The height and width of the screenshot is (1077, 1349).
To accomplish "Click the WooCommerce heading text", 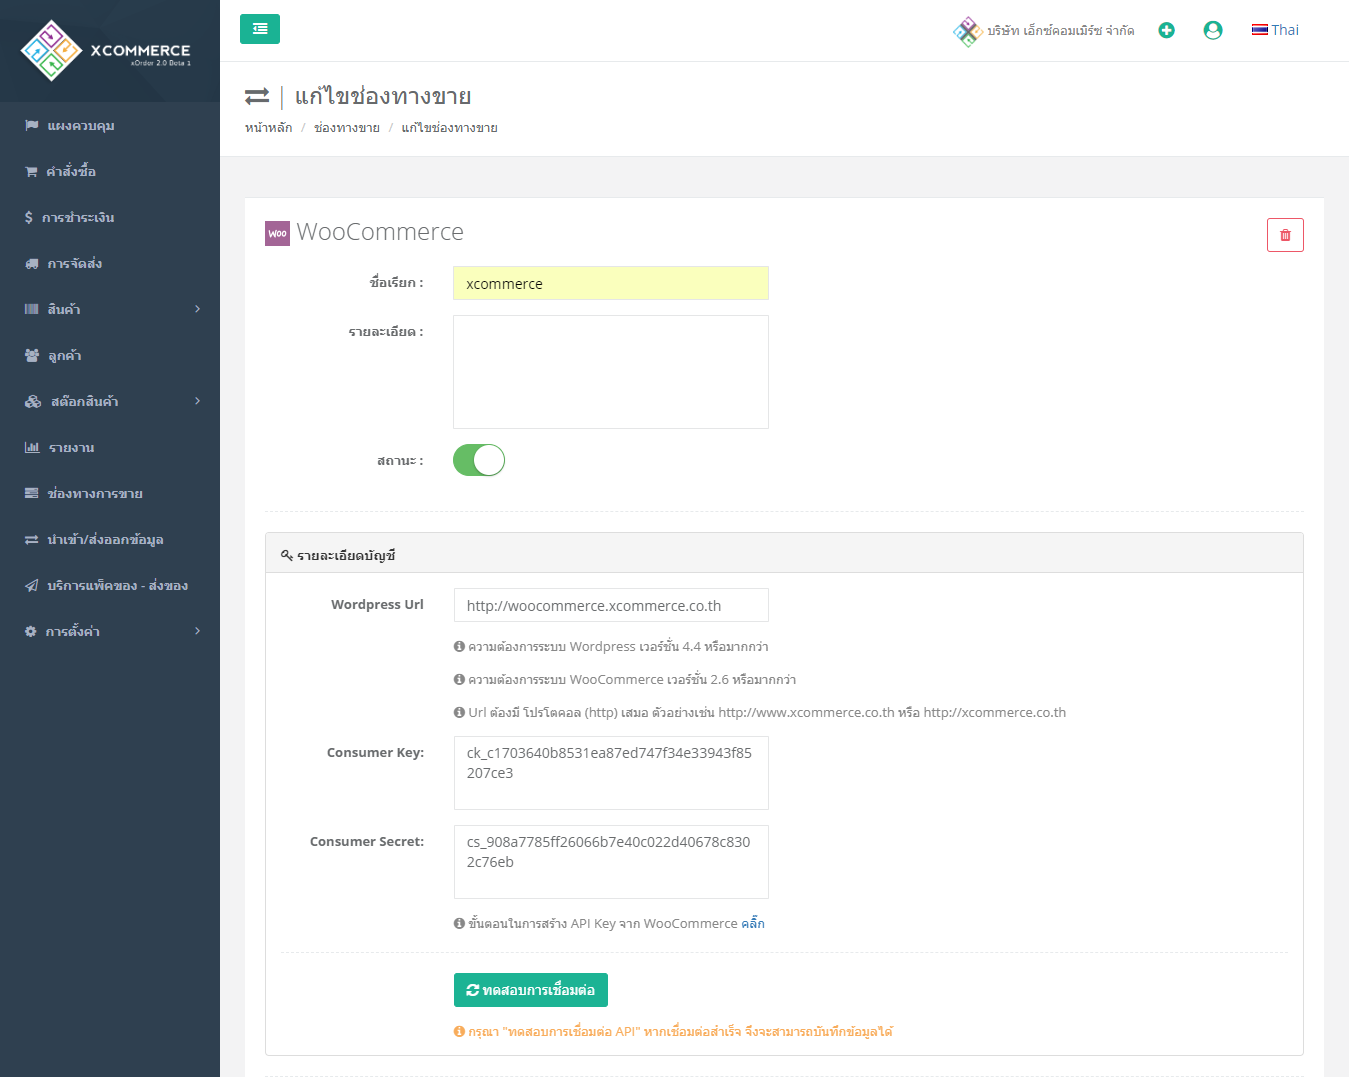I will [380, 232].
